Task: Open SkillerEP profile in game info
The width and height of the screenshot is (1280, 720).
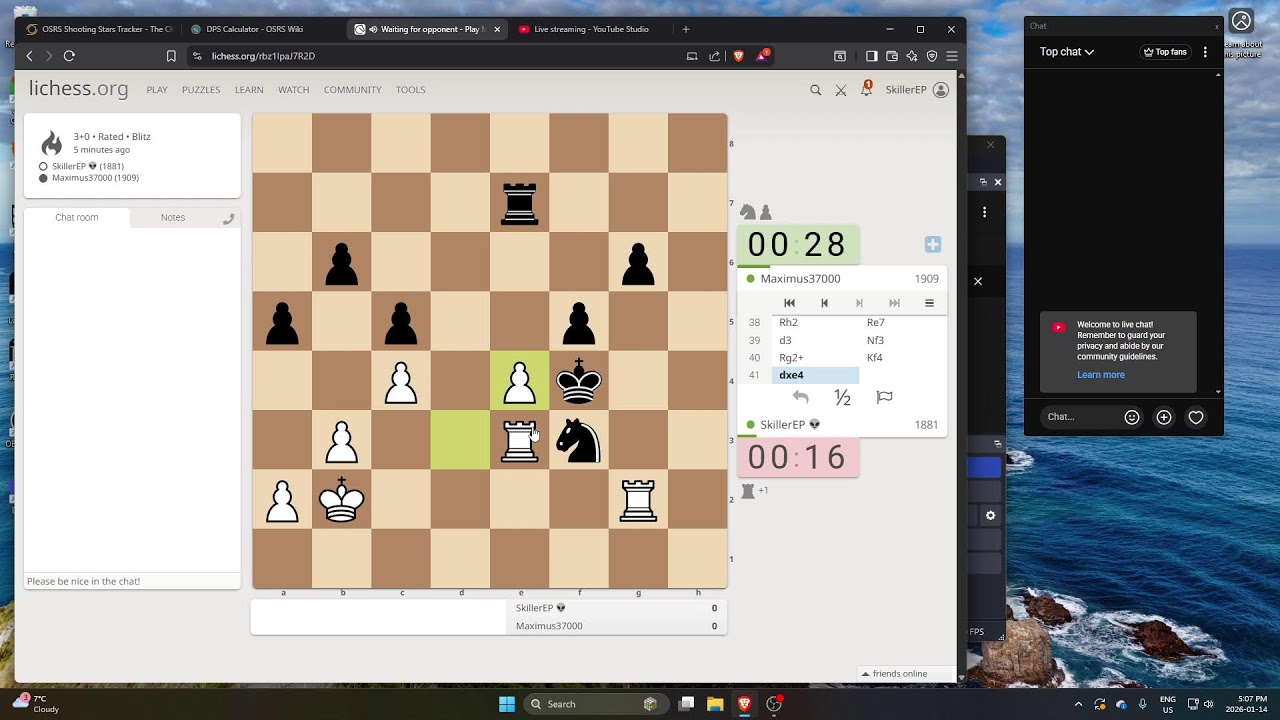Action: click(88, 166)
